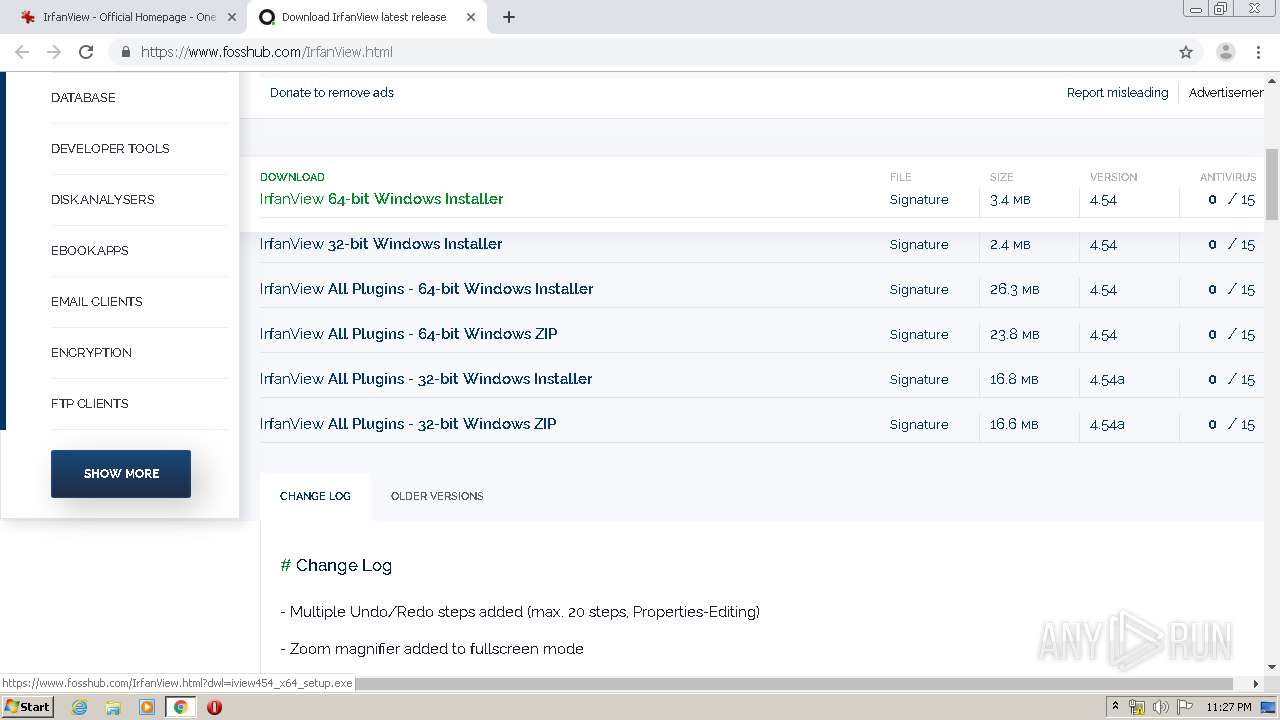Click the Action Center flag tray icon

[1185, 707]
